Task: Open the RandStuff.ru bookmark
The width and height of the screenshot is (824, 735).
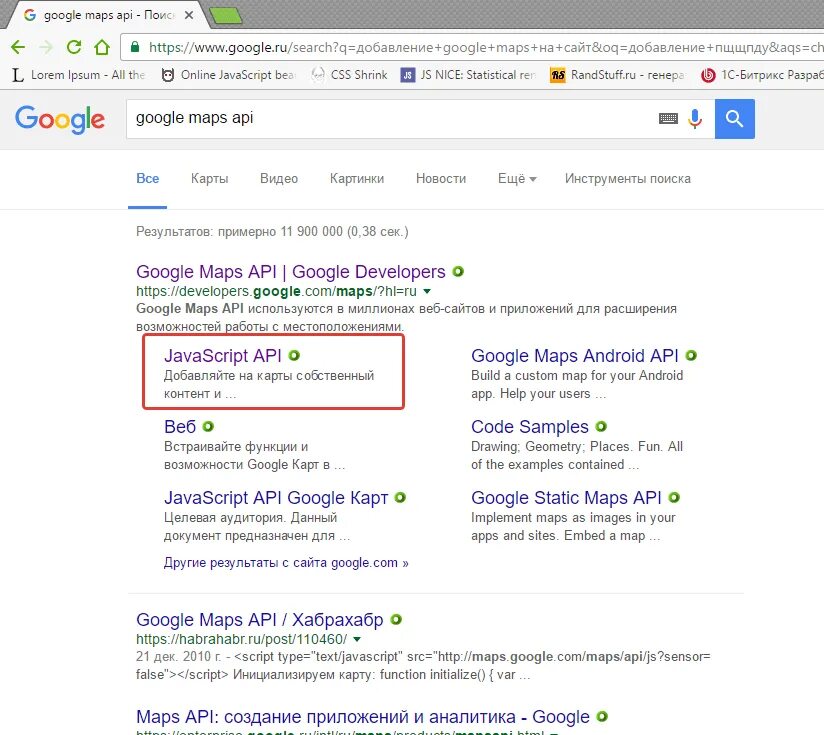Action: [x=617, y=75]
